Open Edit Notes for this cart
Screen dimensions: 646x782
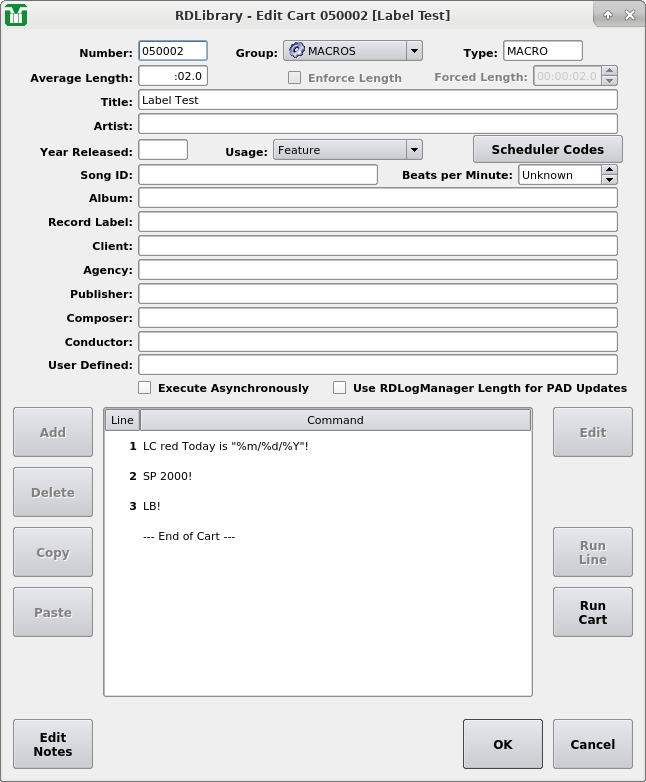[x=52, y=745]
